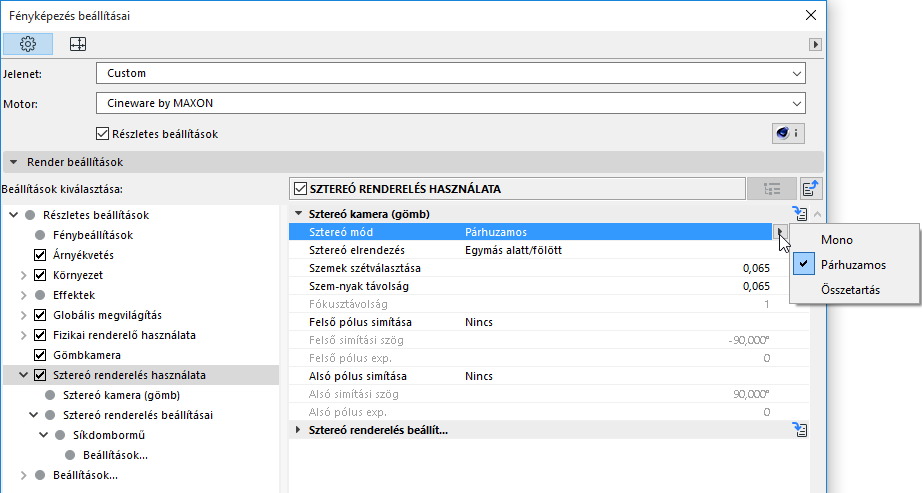Click the scroll up arrow of settings panel
The width and height of the screenshot is (922, 493).
pos(817,214)
